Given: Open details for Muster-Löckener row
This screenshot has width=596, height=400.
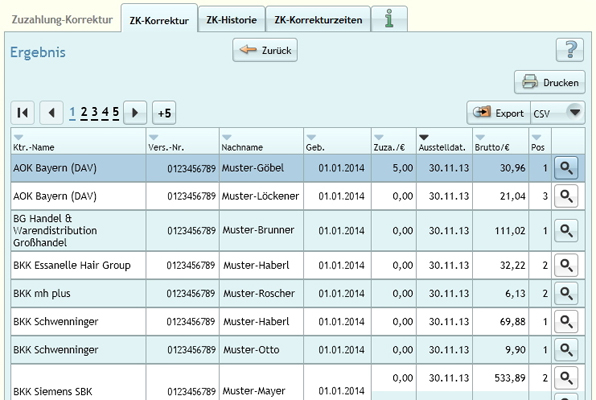Looking at the screenshot, I should click(566, 196).
